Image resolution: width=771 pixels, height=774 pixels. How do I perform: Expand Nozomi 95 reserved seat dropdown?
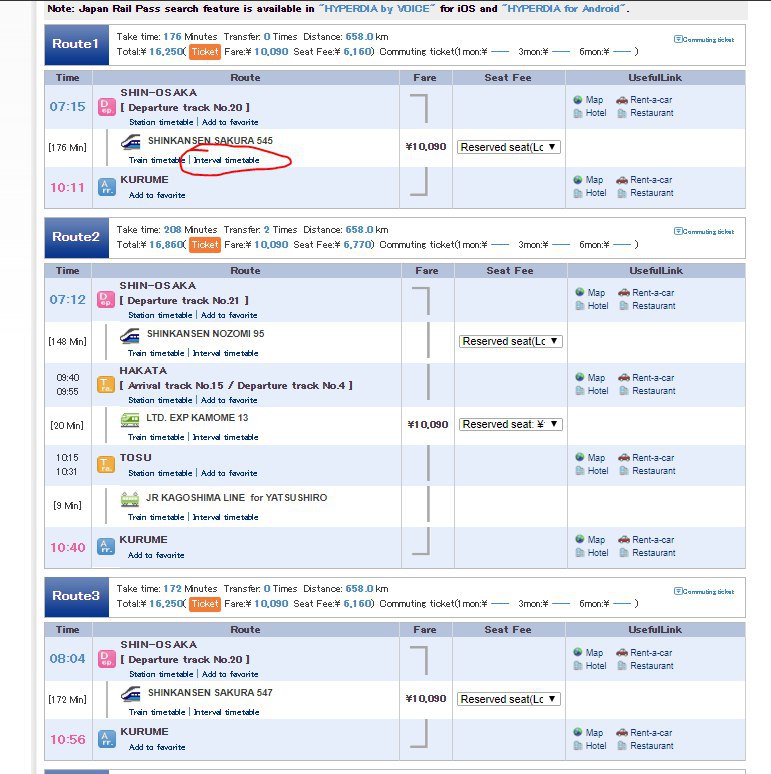click(x=510, y=341)
